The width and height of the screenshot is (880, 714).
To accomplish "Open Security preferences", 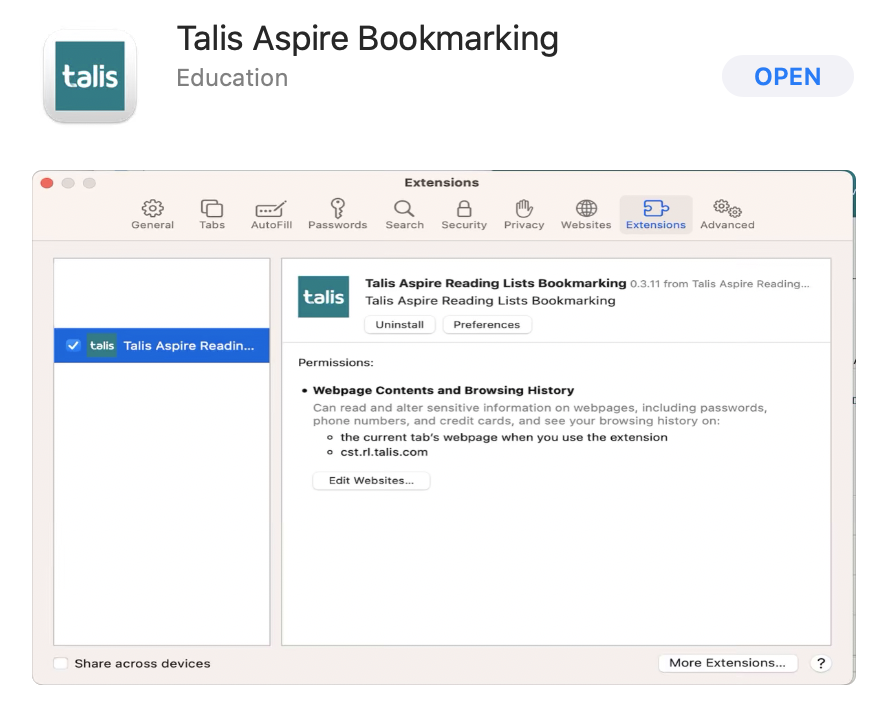I will tap(463, 210).
